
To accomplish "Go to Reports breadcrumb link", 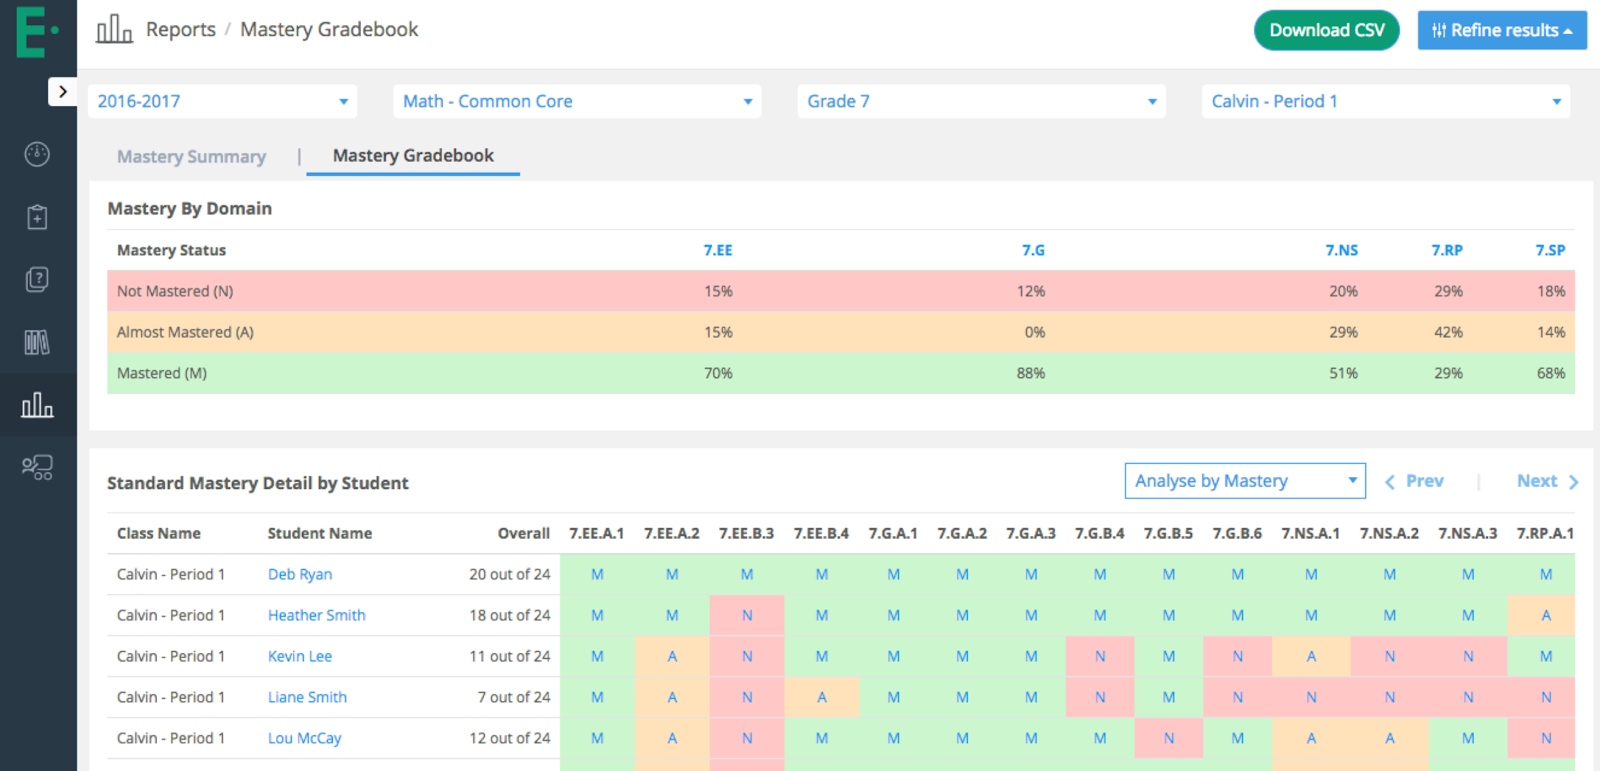I will point(180,30).
